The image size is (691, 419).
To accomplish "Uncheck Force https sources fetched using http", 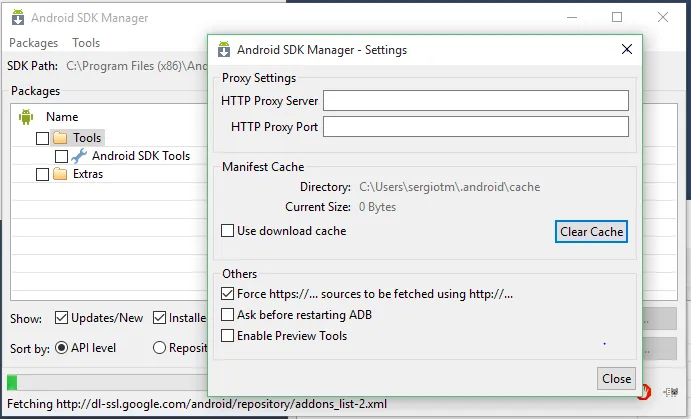I will pos(227,293).
